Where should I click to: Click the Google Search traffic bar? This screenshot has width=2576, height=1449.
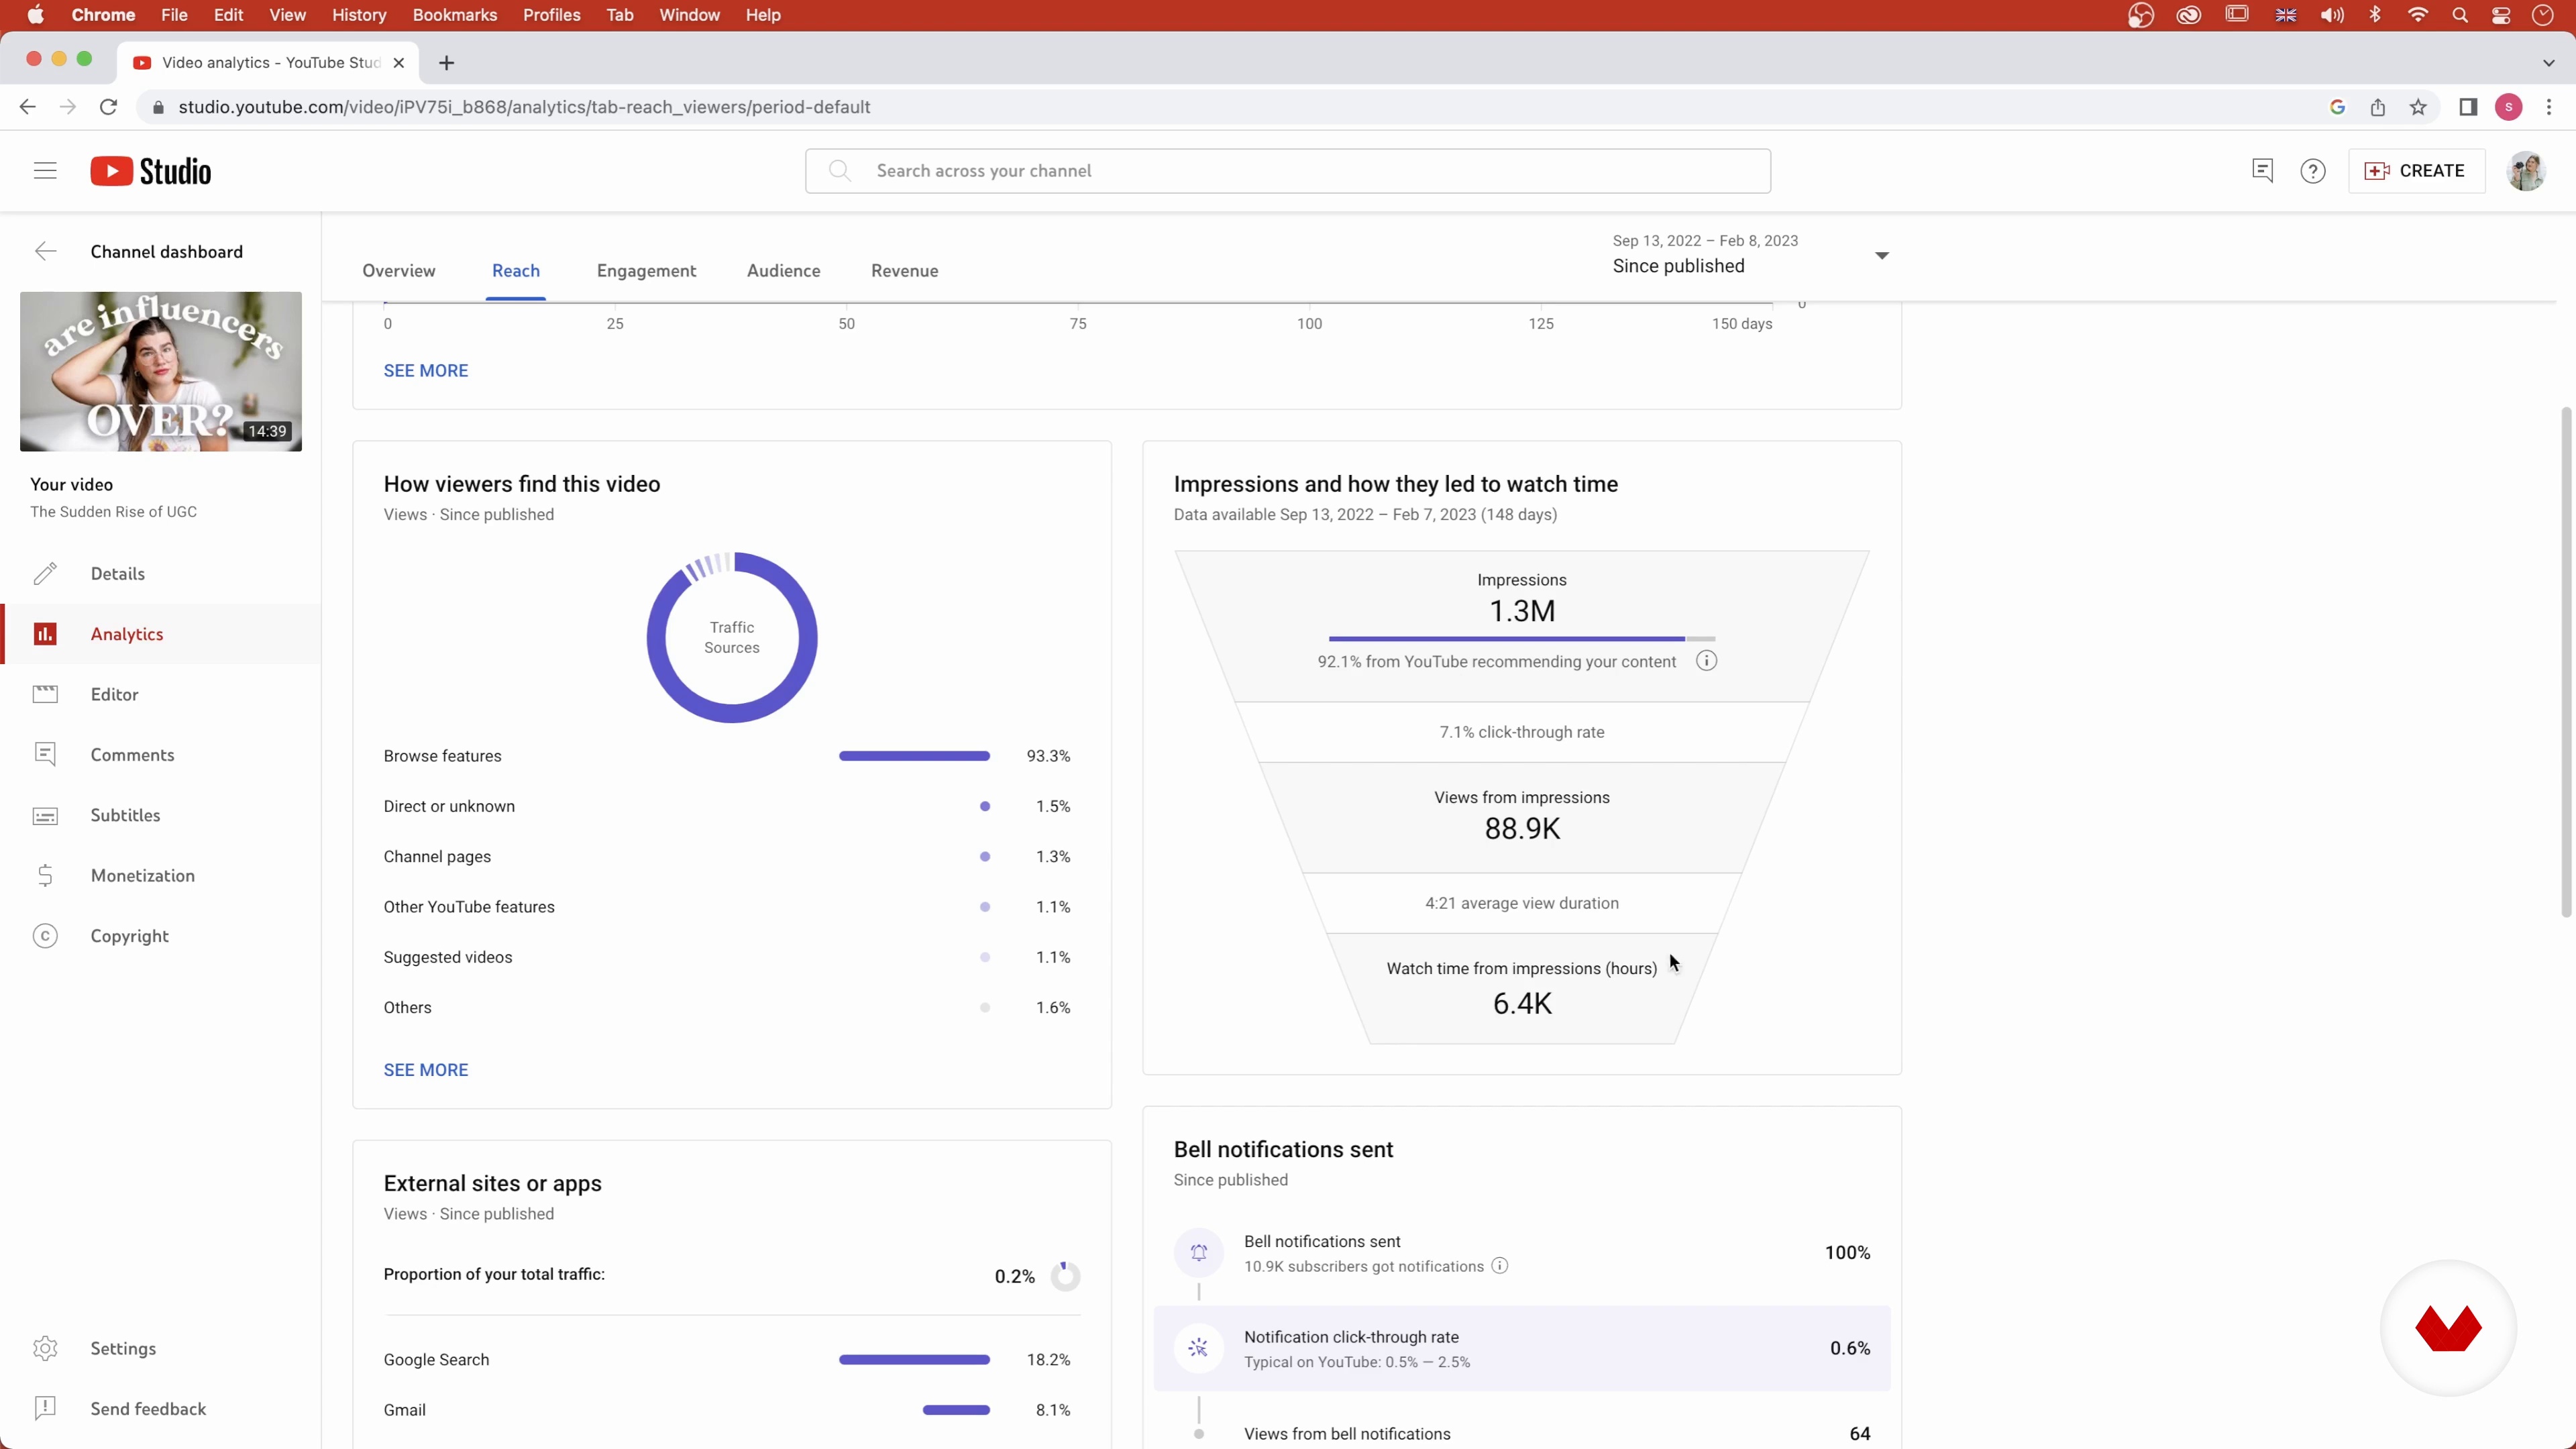tap(914, 1360)
